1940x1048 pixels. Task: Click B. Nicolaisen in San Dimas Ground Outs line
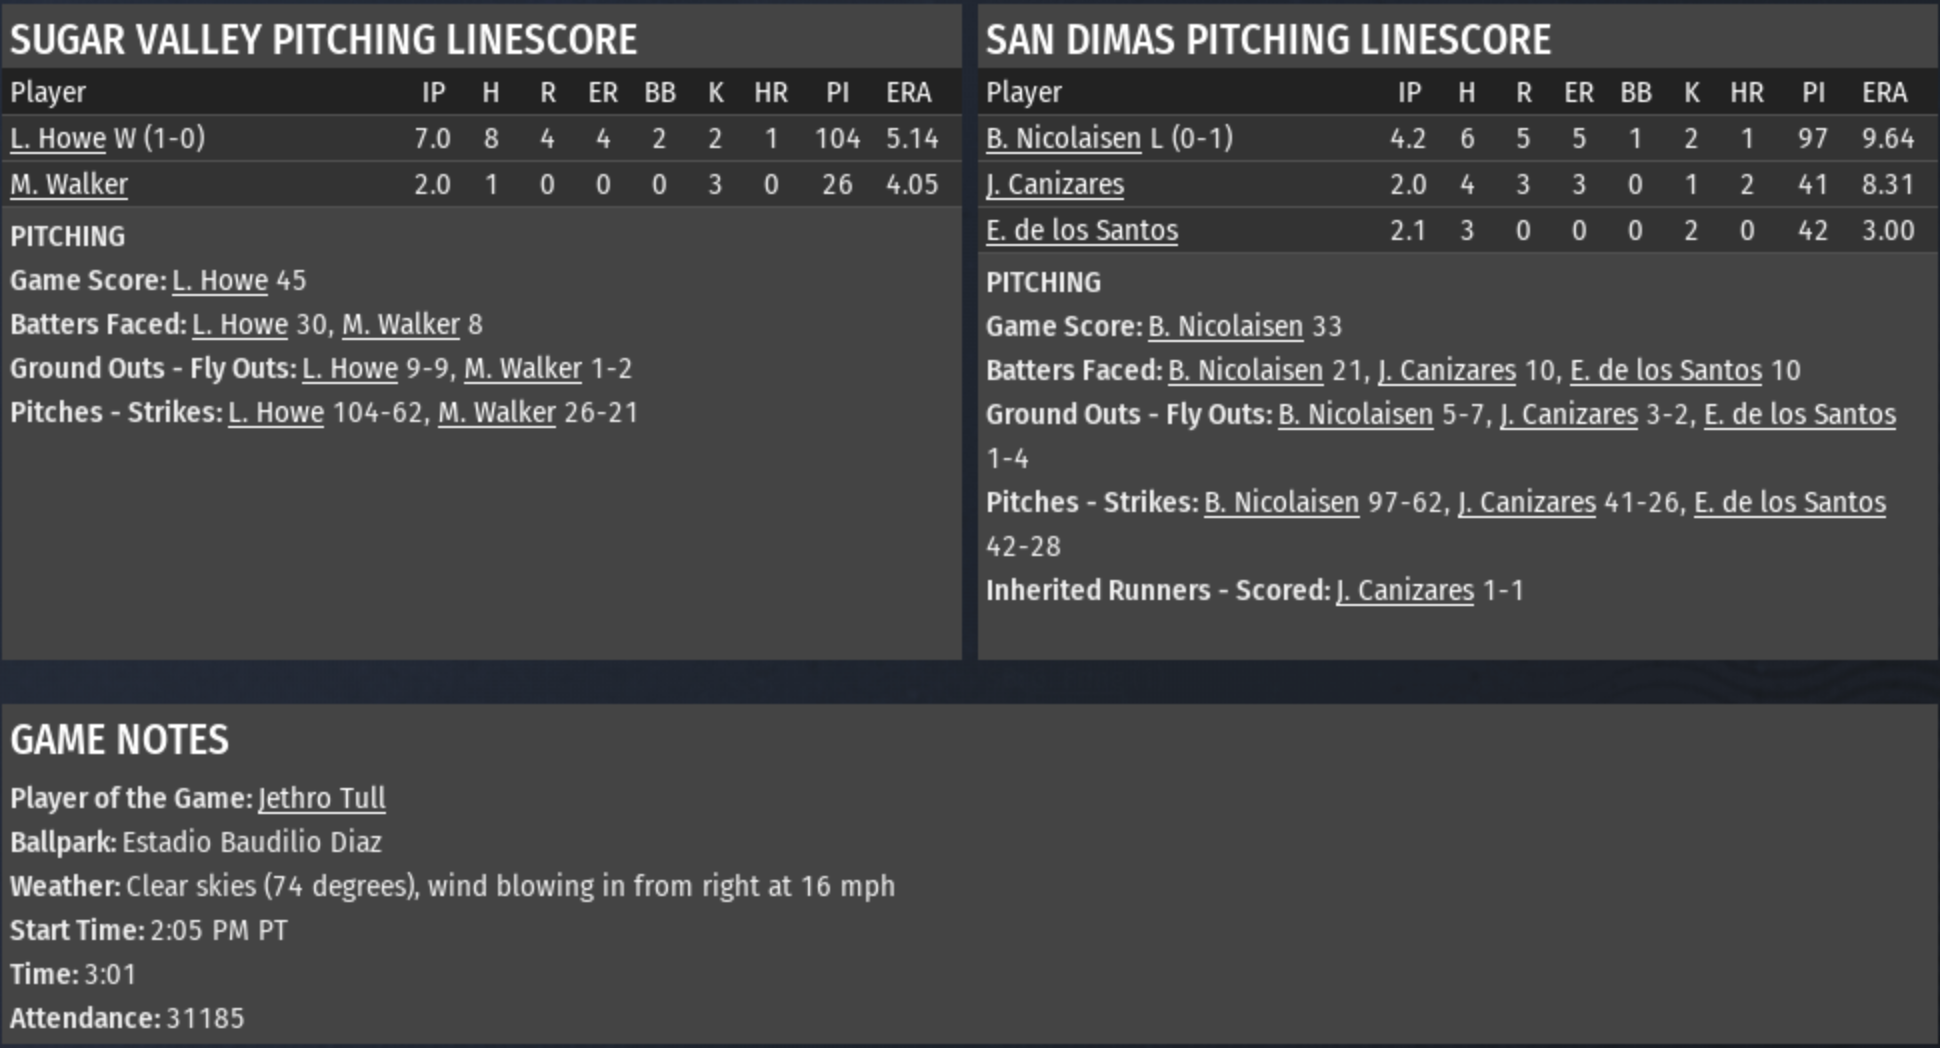tap(1355, 414)
